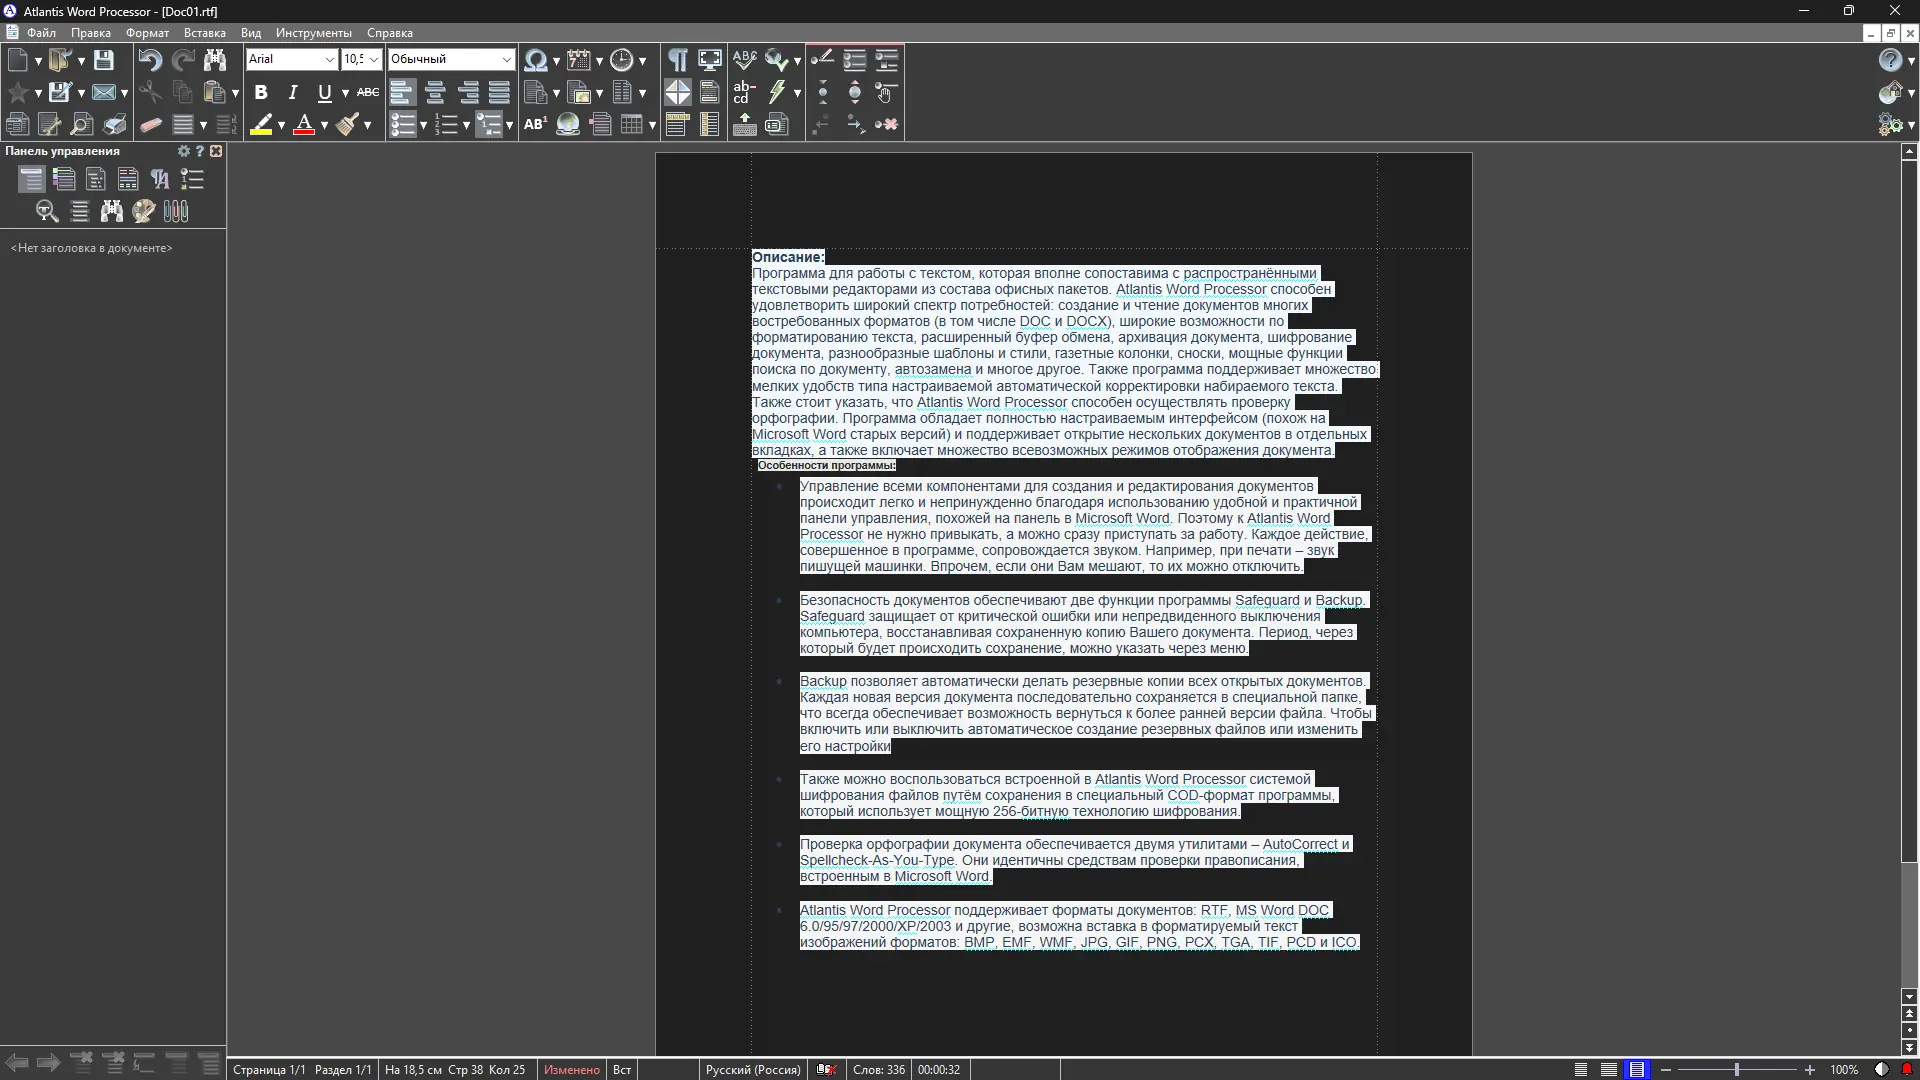Click the hyphenation ab-cd icon

(744, 93)
